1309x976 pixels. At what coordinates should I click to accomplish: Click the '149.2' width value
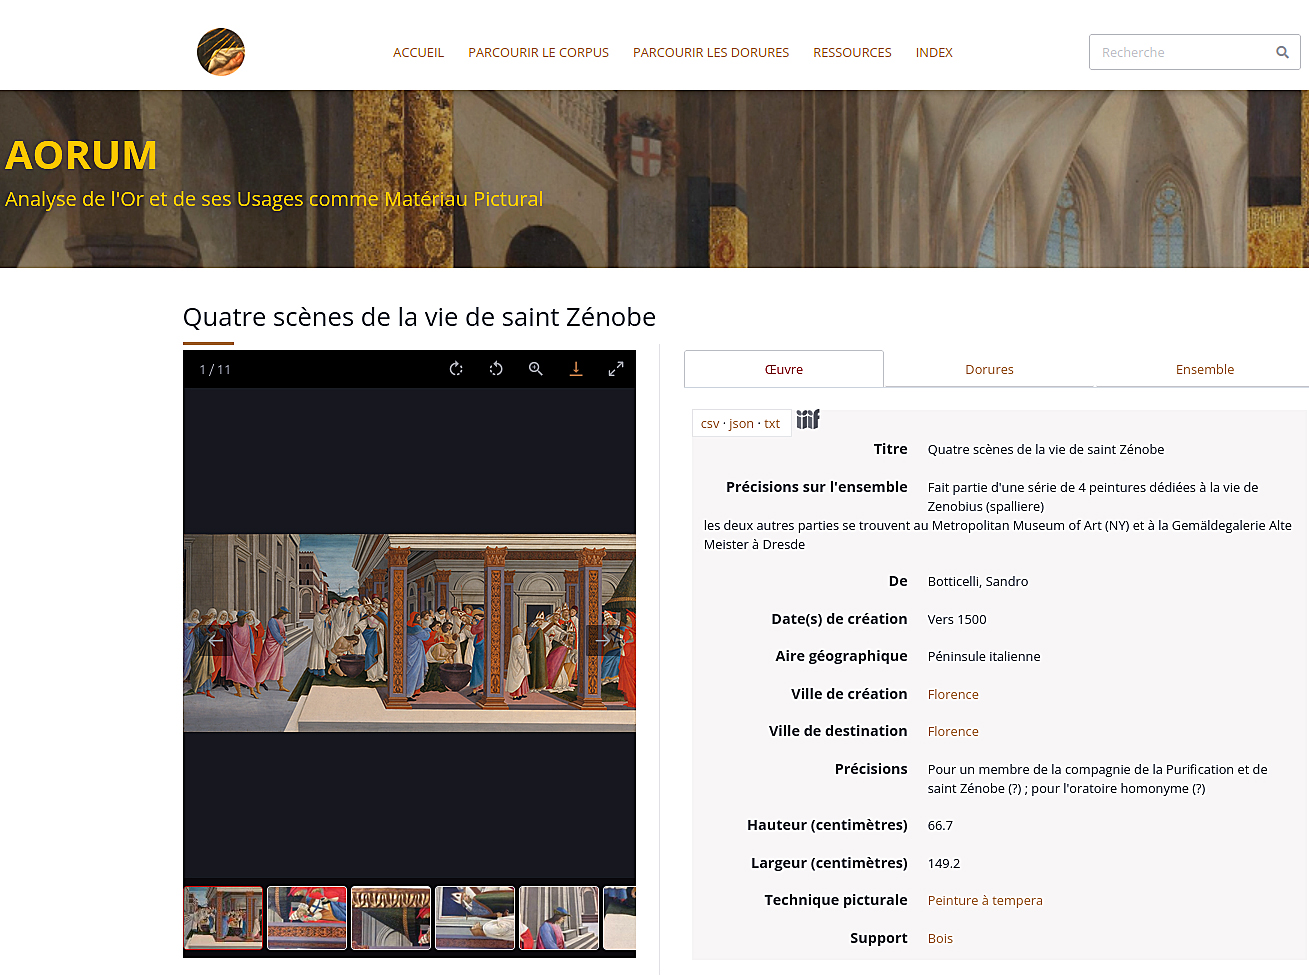(x=943, y=864)
